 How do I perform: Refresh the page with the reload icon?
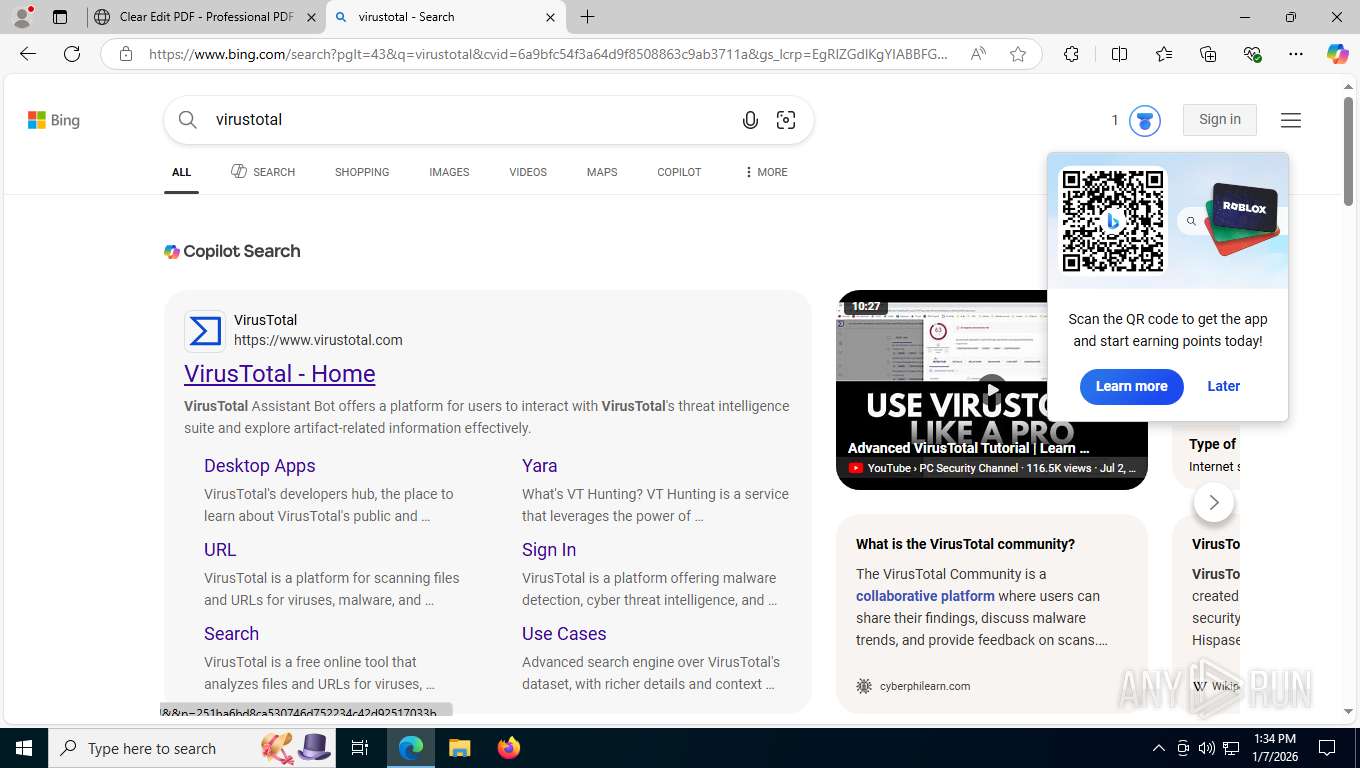point(72,54)
